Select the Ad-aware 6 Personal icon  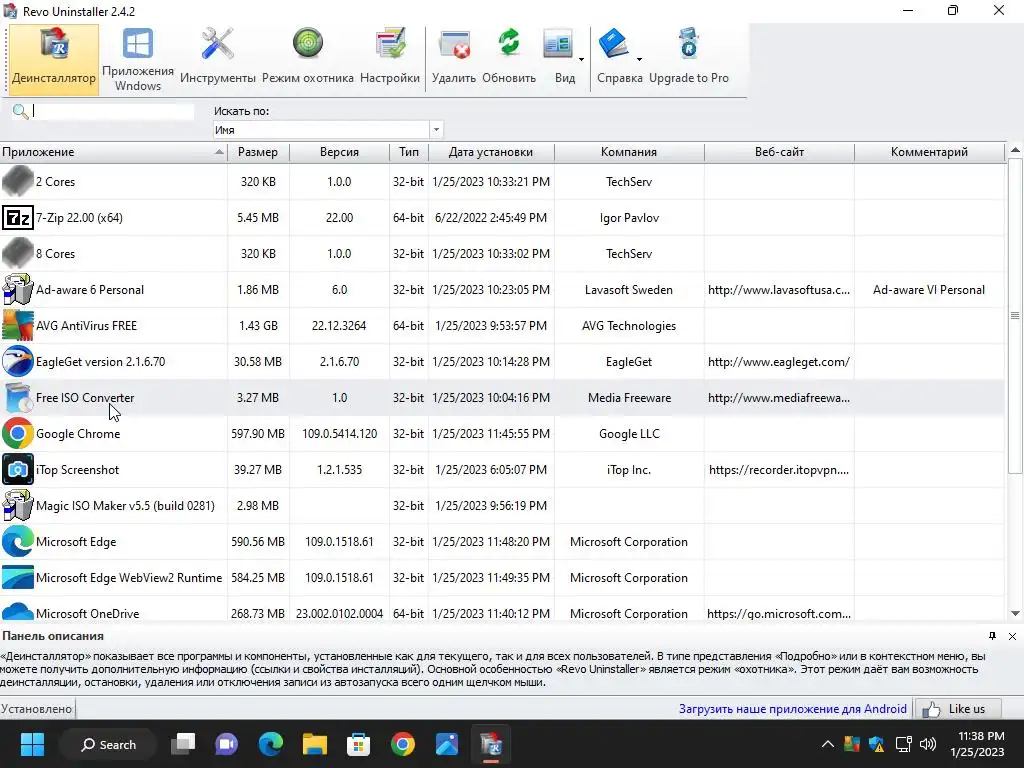click(x=18, y=289)
